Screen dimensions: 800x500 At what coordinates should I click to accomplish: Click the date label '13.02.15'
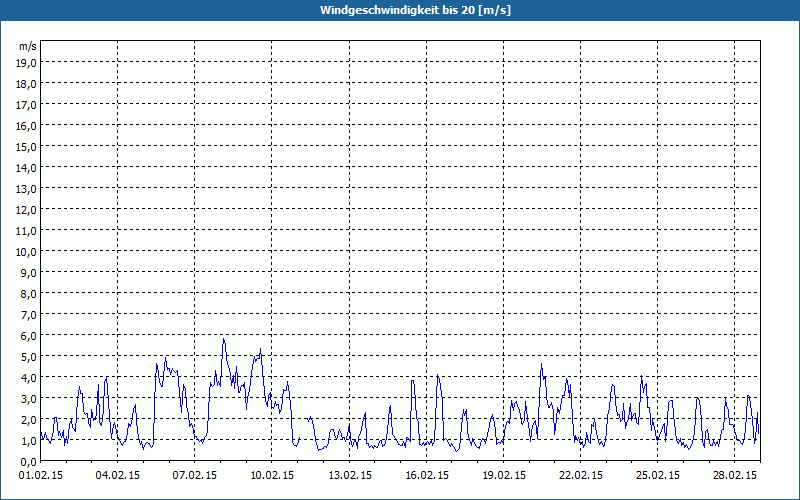tap(350, 476)
